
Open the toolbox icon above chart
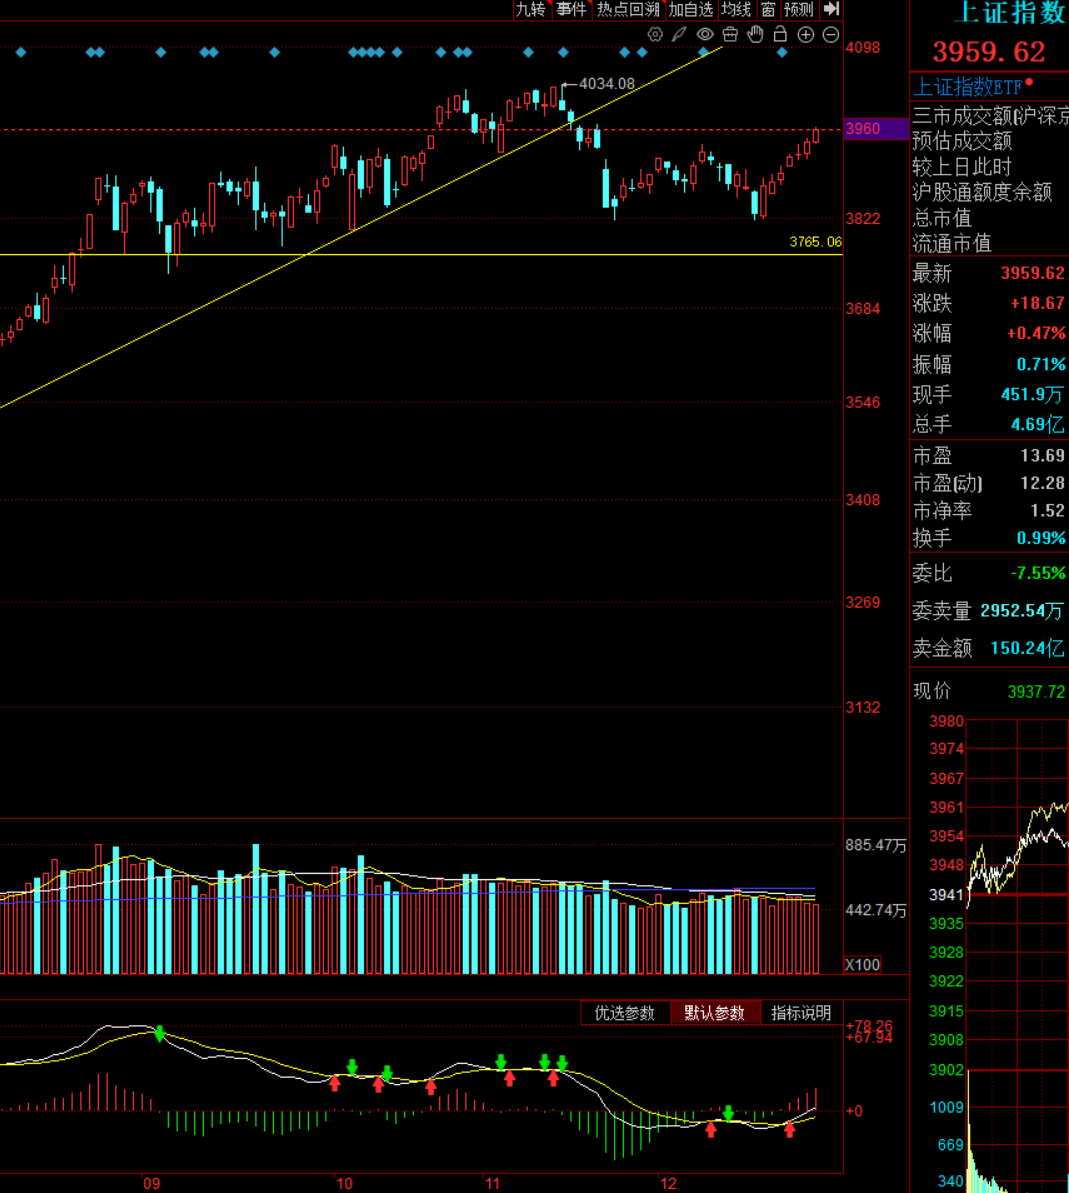(730, 34)
